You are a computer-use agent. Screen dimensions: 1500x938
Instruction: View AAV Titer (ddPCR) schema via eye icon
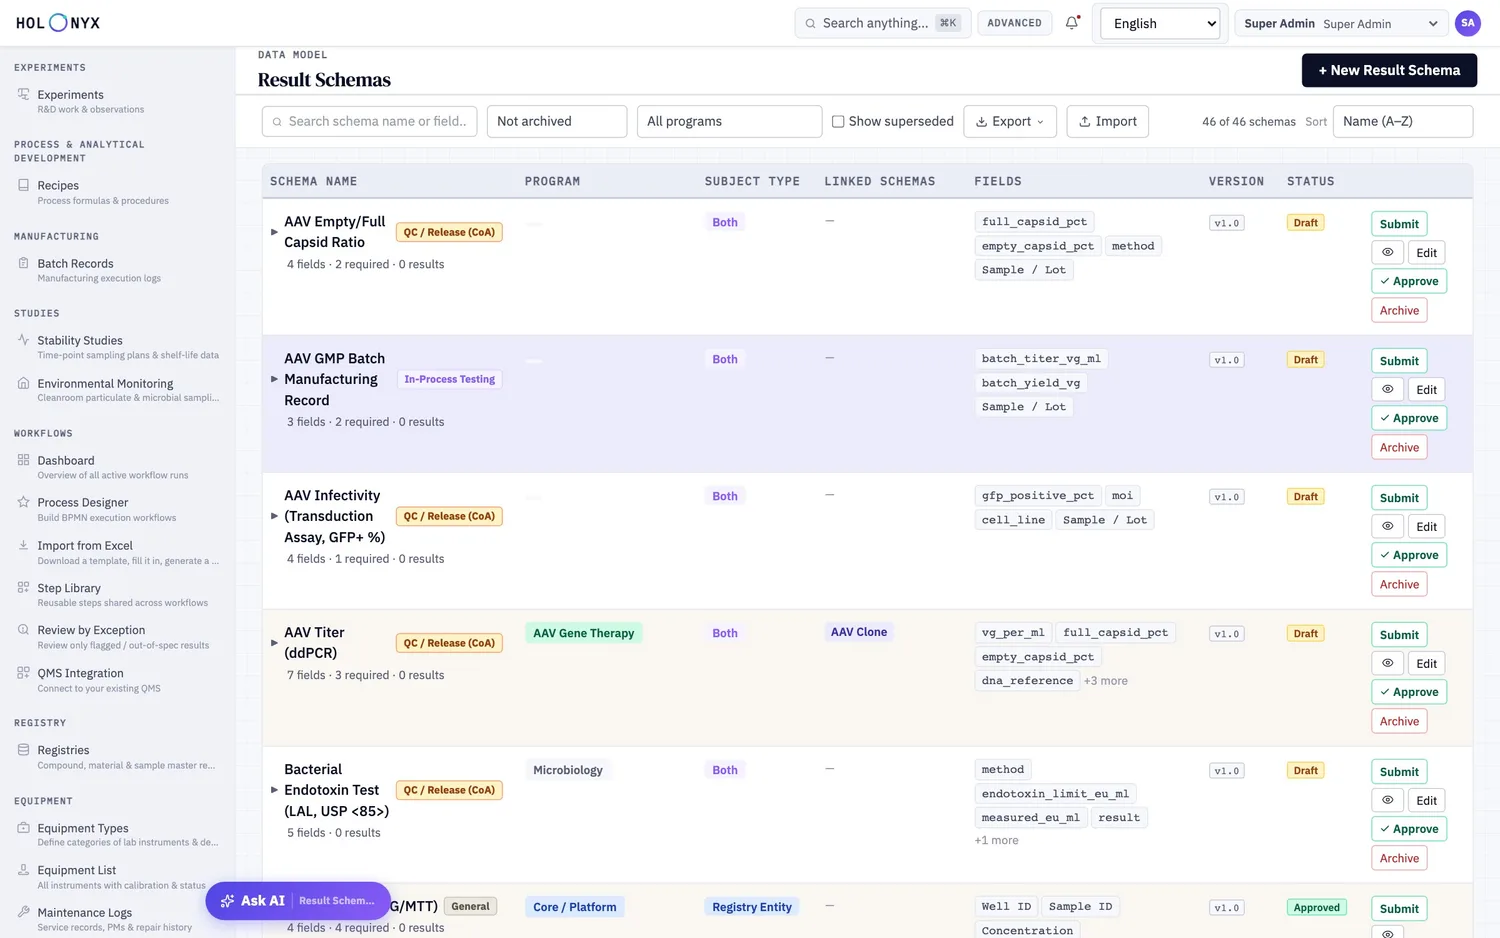(1387, 663)
